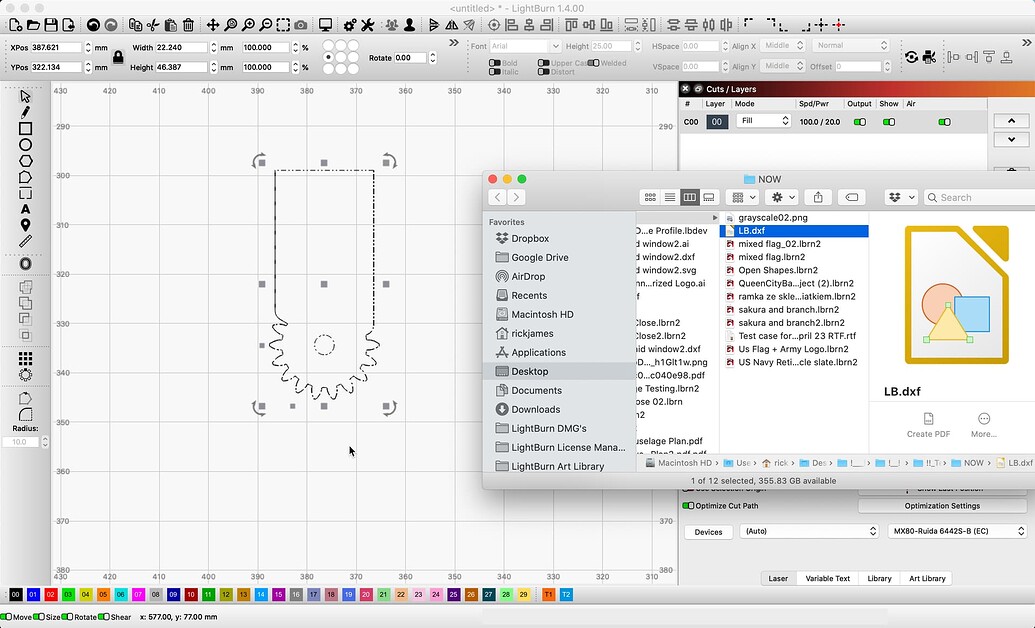The width and height of the screenshot is (1035, 628).
Task: Click the Zoom In magnifier in toolbar
Action: pyautogui.click(x=248, y=23)
